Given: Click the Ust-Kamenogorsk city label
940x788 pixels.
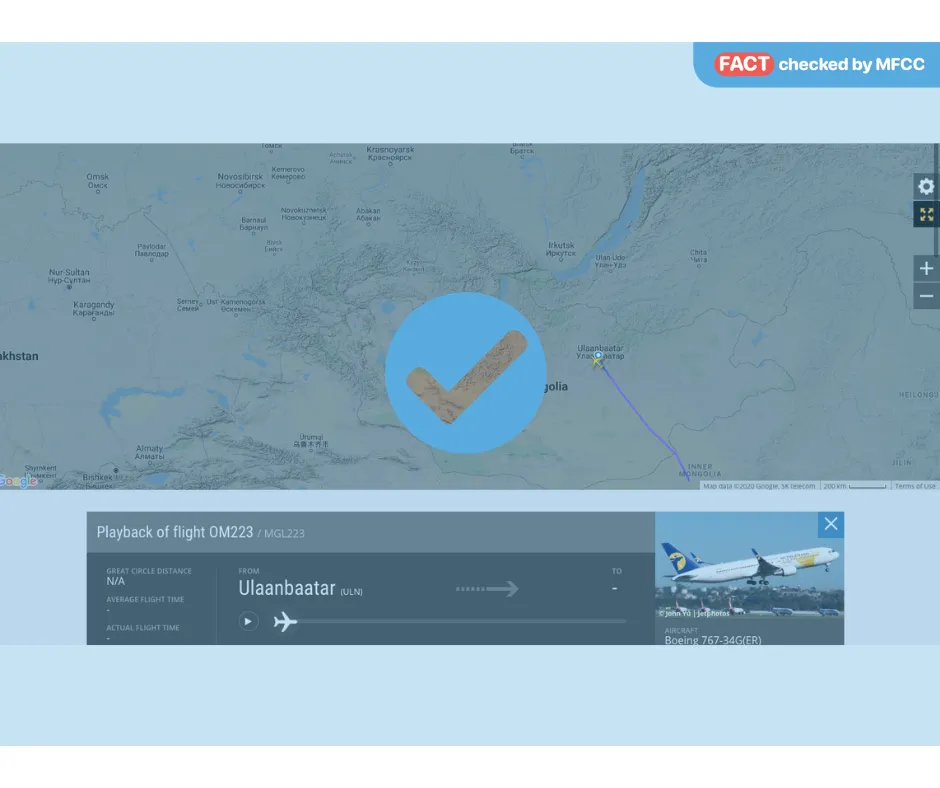Looking at the screenshot, I should [236, 305].
